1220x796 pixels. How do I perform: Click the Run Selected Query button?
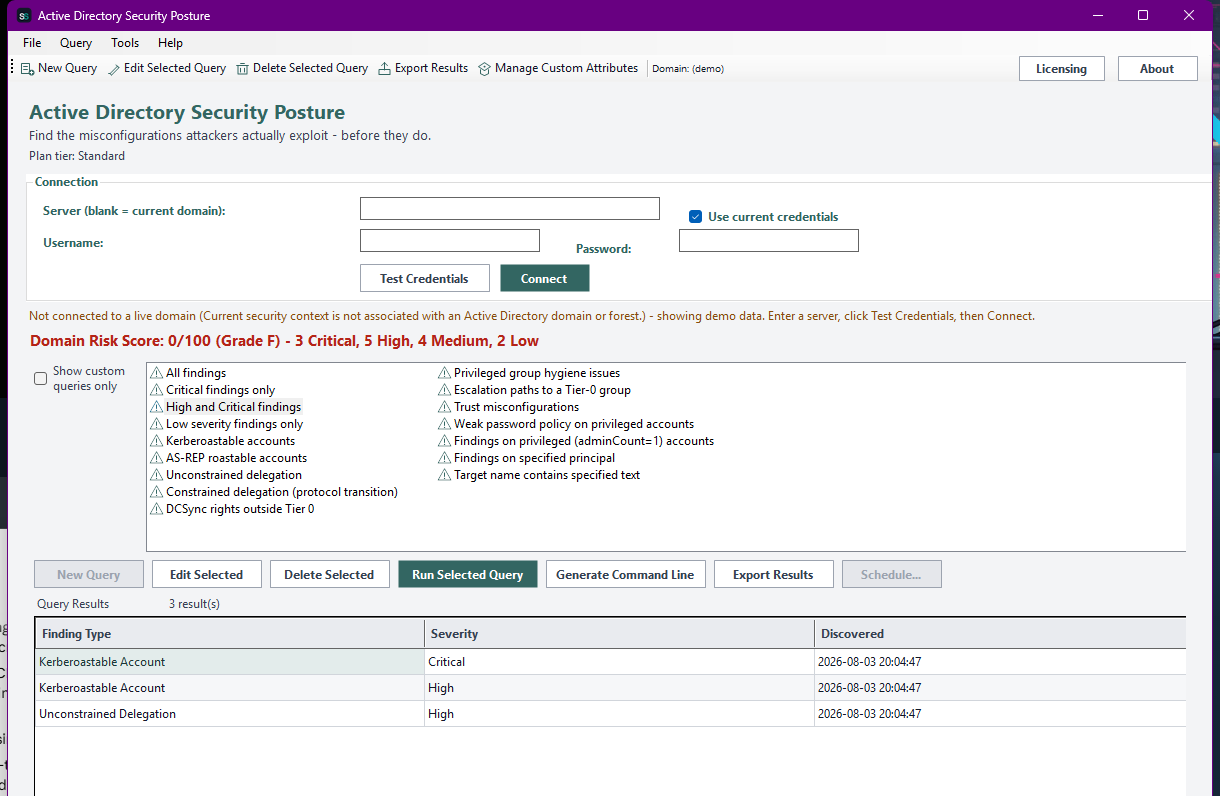[x=467, y=574]
